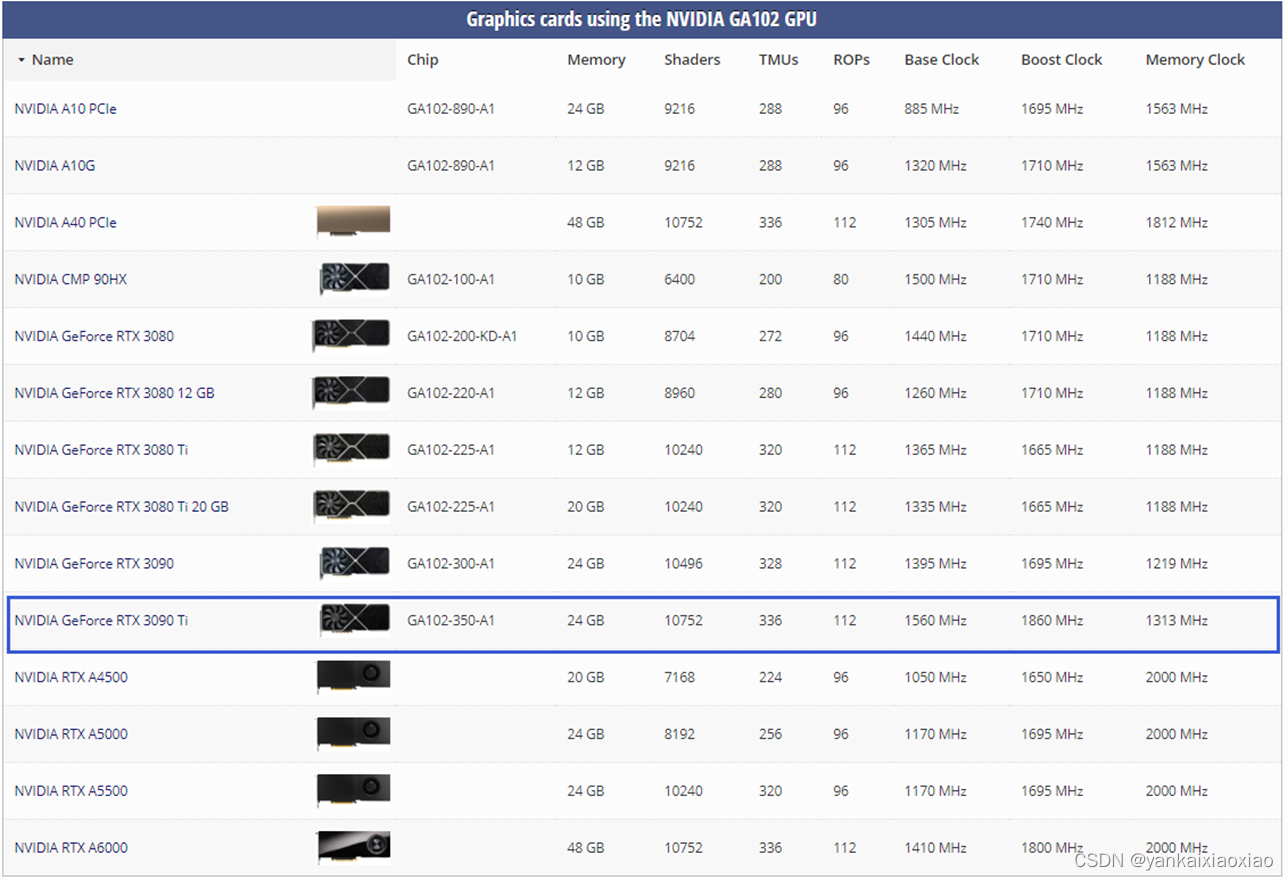Click the RTX A6000 card thumbnail

[353, 847]
